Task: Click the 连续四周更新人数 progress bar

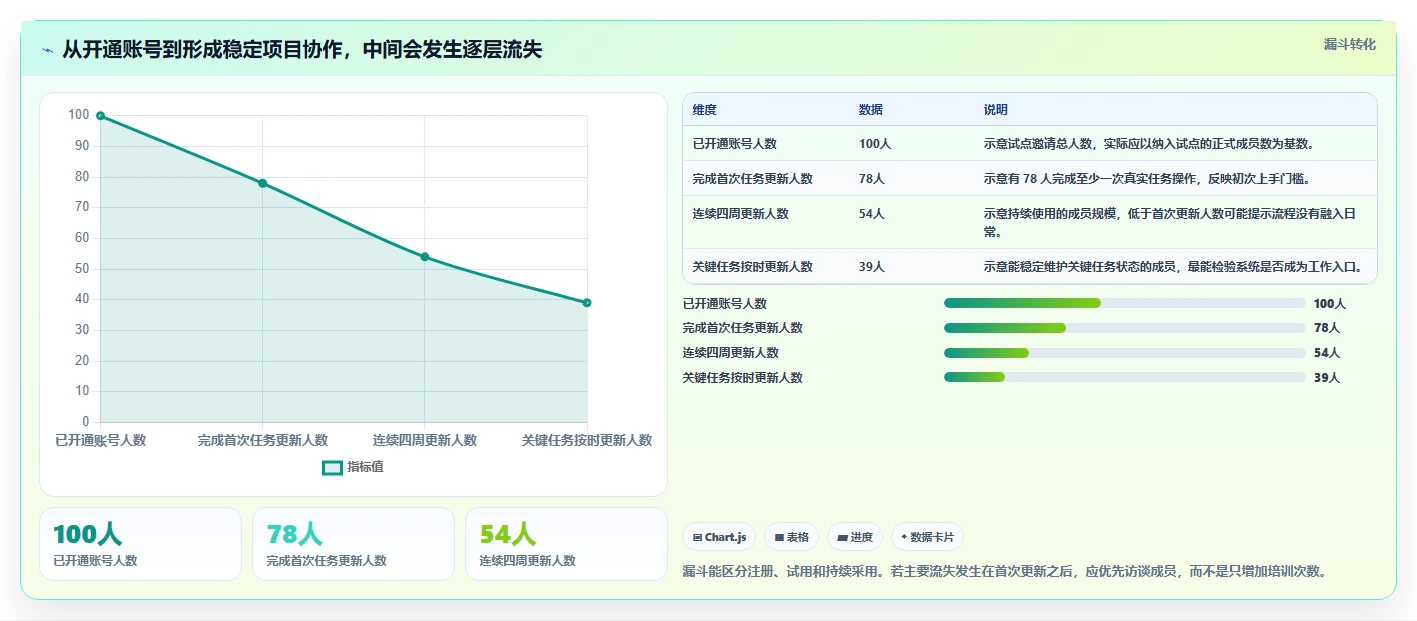Action: click(1125, 353)
